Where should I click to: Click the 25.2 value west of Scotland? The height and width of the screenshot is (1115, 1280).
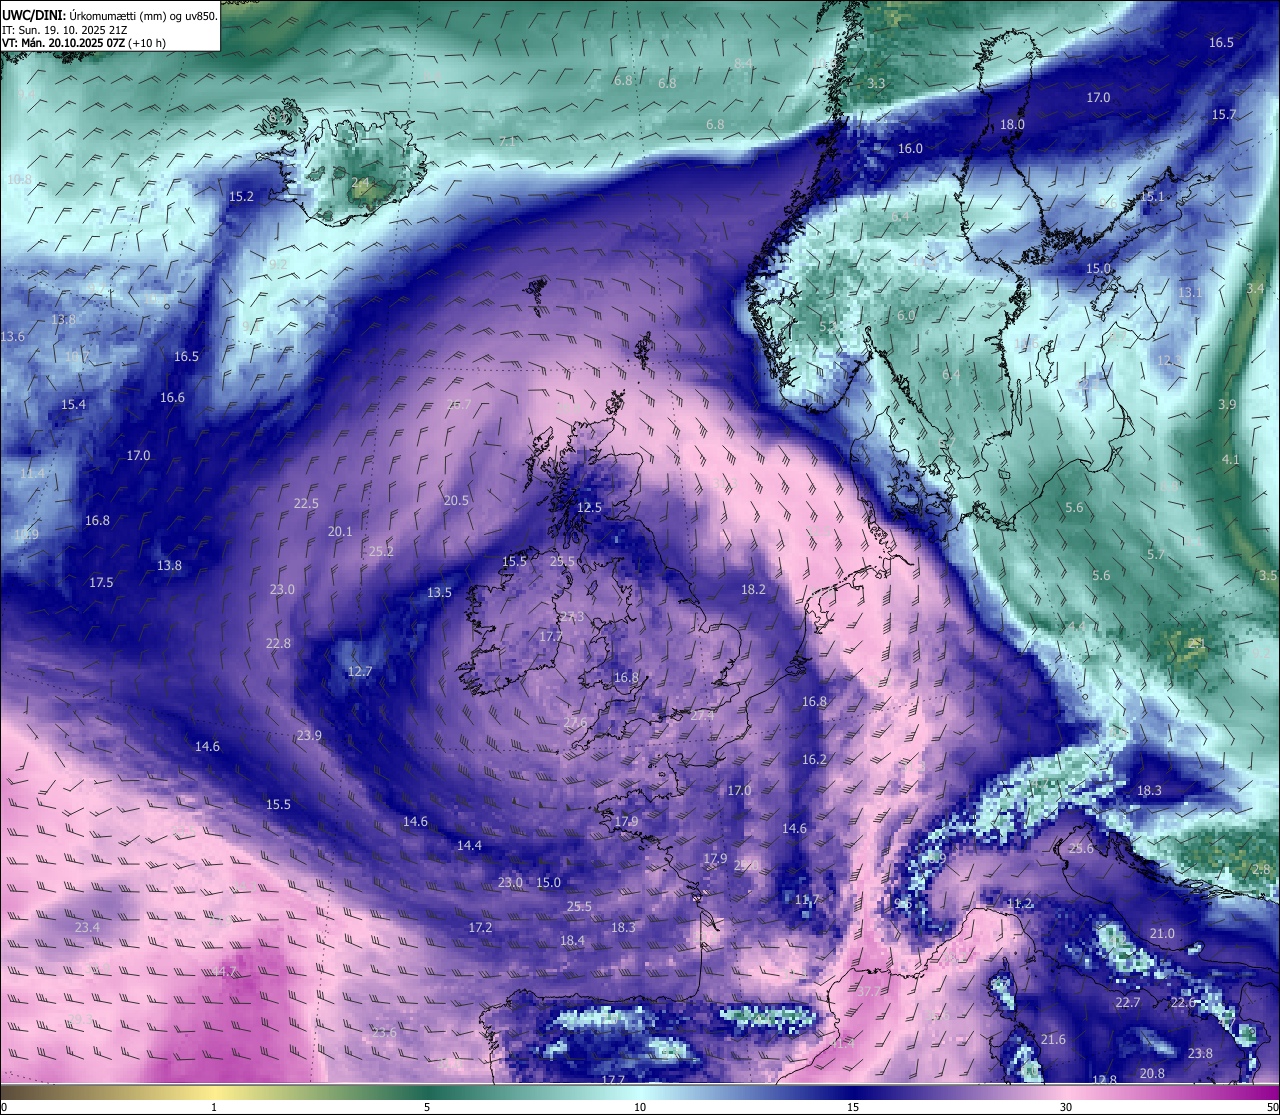pos(381,552)
